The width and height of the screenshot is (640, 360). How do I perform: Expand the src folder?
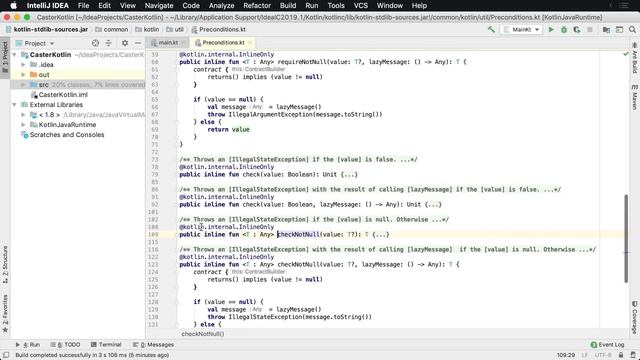point(23,84)
